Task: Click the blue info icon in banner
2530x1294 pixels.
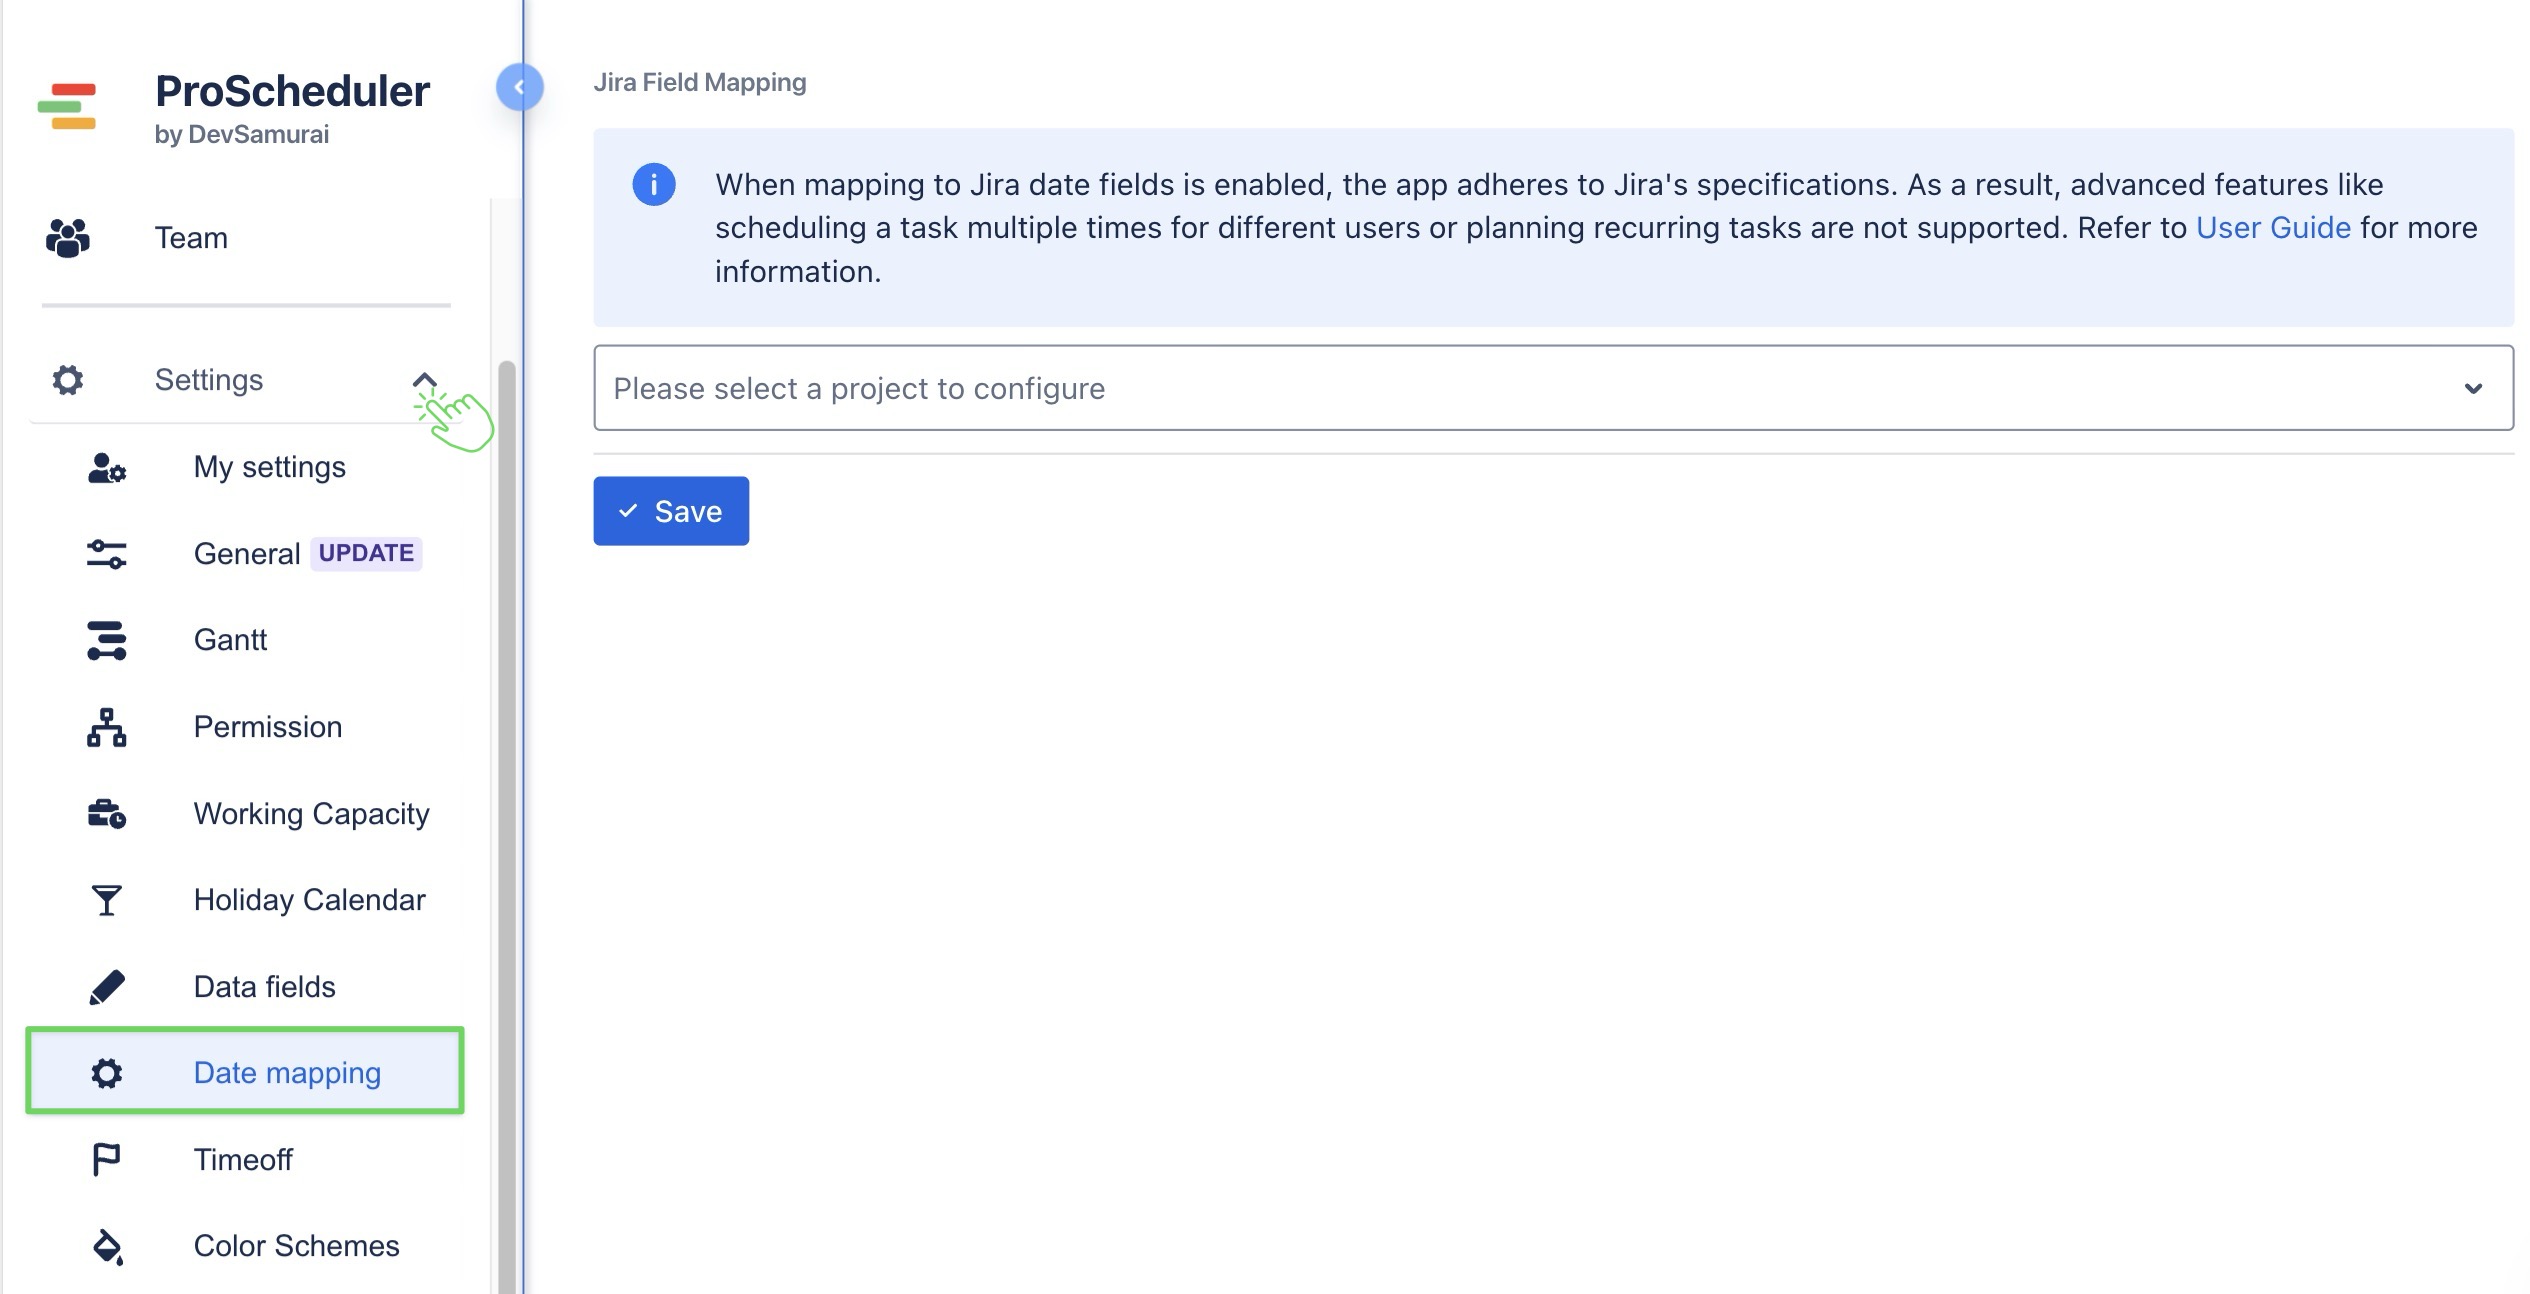Action: (654, 185)
